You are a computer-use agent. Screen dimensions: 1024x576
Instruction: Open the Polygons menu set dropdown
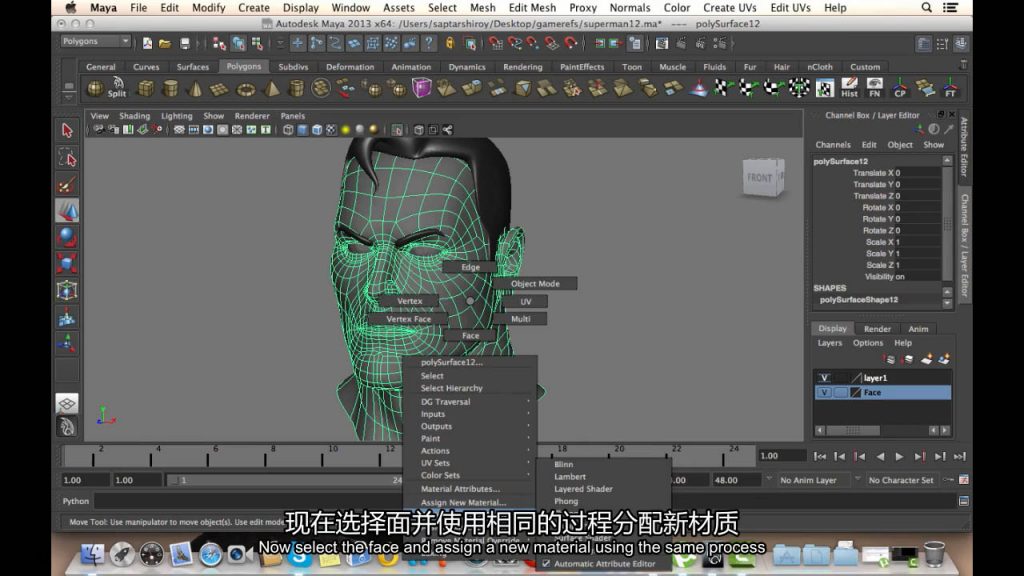95,41
